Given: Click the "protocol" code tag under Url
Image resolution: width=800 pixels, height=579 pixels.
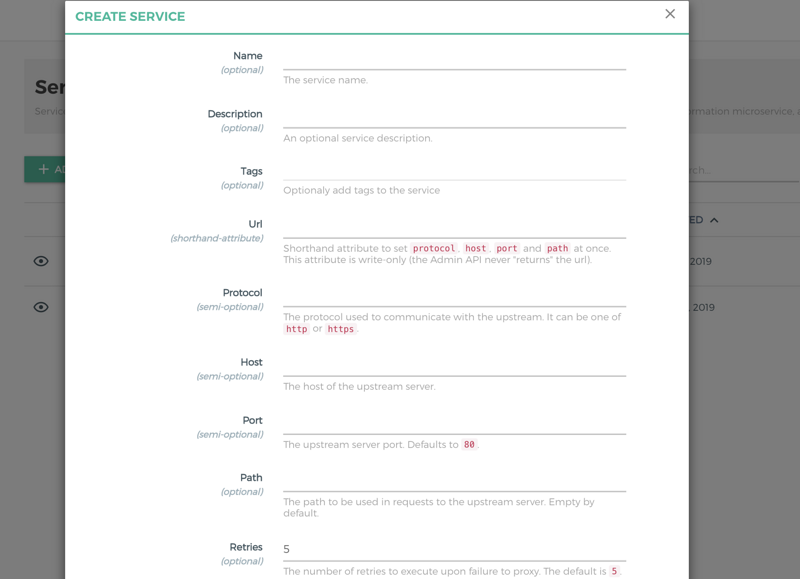Looking at the screenshot, I should tap(433, 248).
